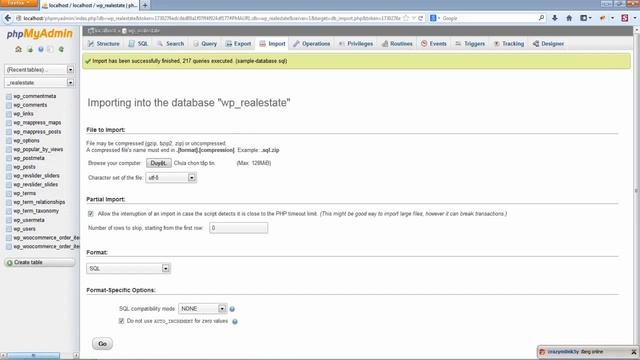Switch to the Structure tab
This screenshot has height=360, width=640.
click(104, 44)
